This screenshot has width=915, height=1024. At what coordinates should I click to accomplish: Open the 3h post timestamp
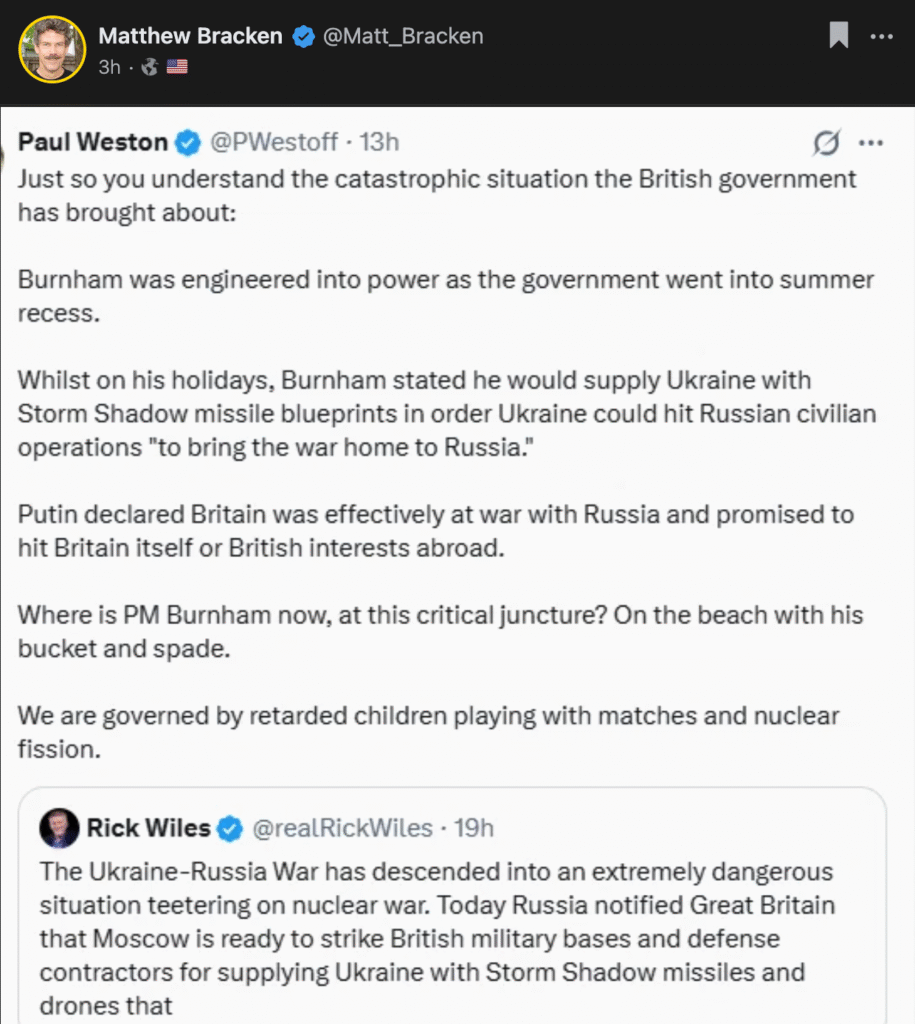[110, 67]
